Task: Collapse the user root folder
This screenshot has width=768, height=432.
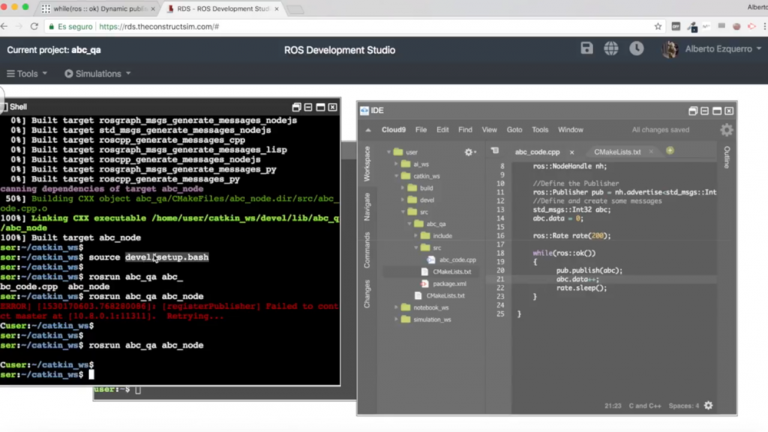Action: coord(389,152)
